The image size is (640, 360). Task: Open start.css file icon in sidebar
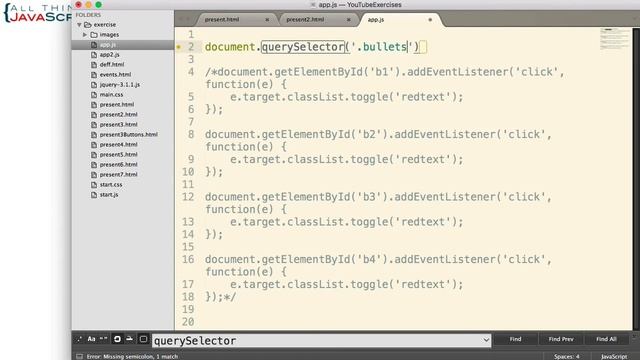click(x=94, y=184)
